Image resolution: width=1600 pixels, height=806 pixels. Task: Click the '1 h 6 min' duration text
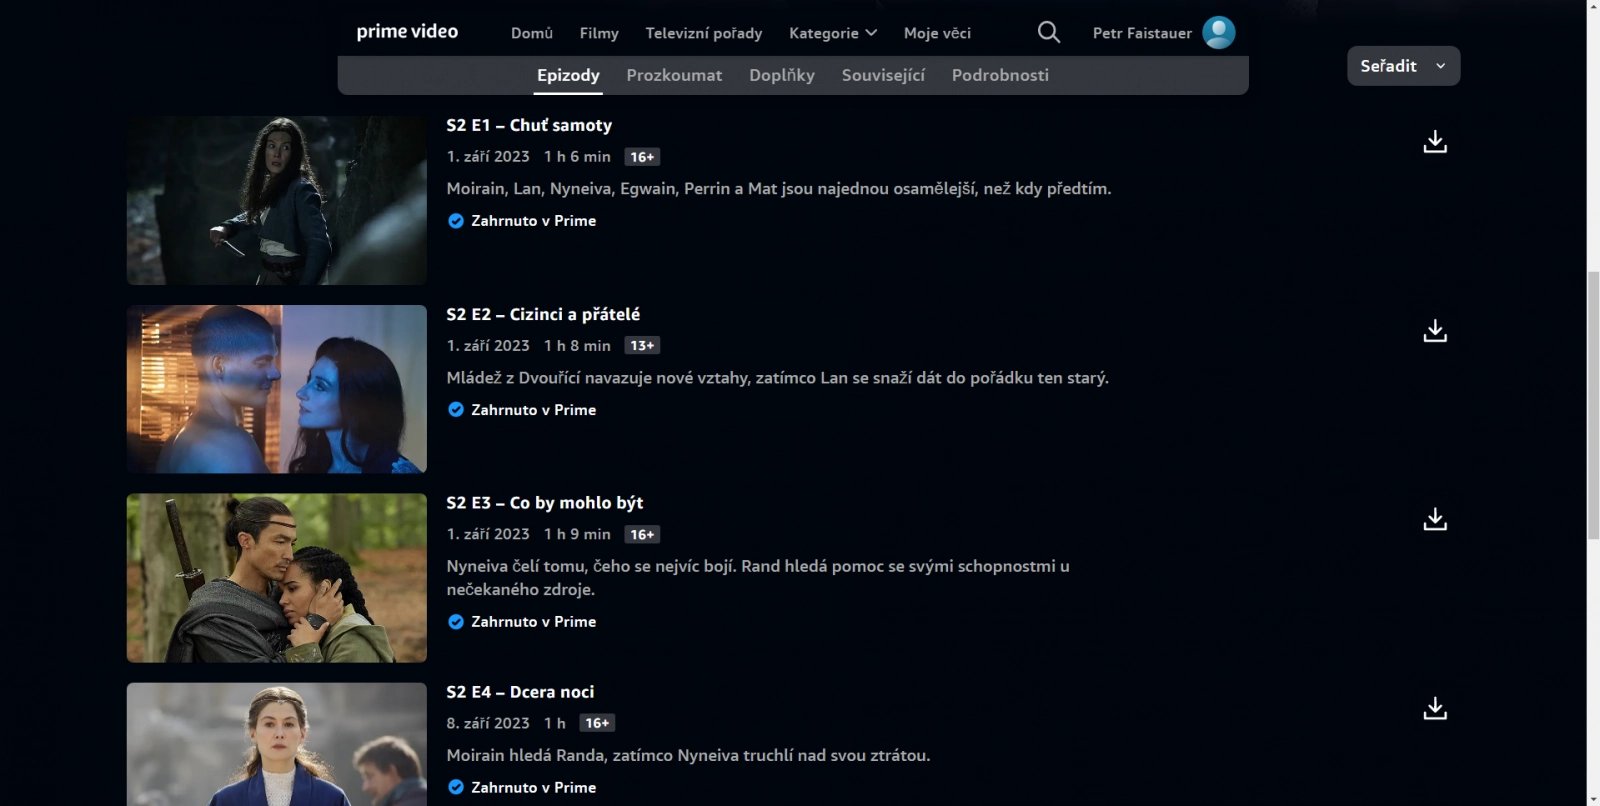(577, 157)
